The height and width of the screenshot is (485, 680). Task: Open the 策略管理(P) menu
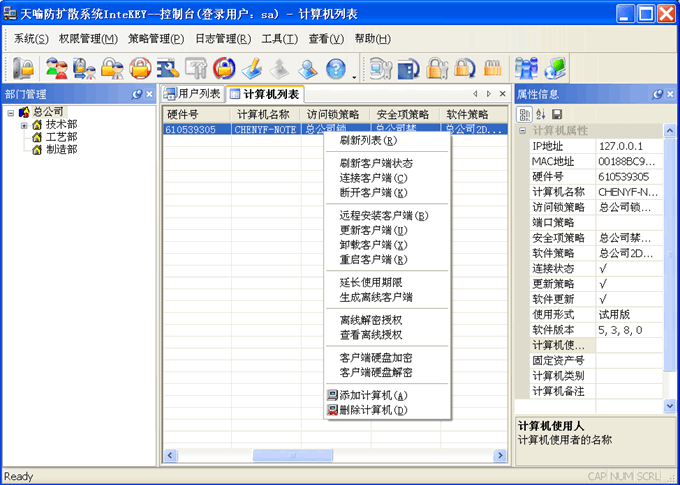tap(156, 39)
